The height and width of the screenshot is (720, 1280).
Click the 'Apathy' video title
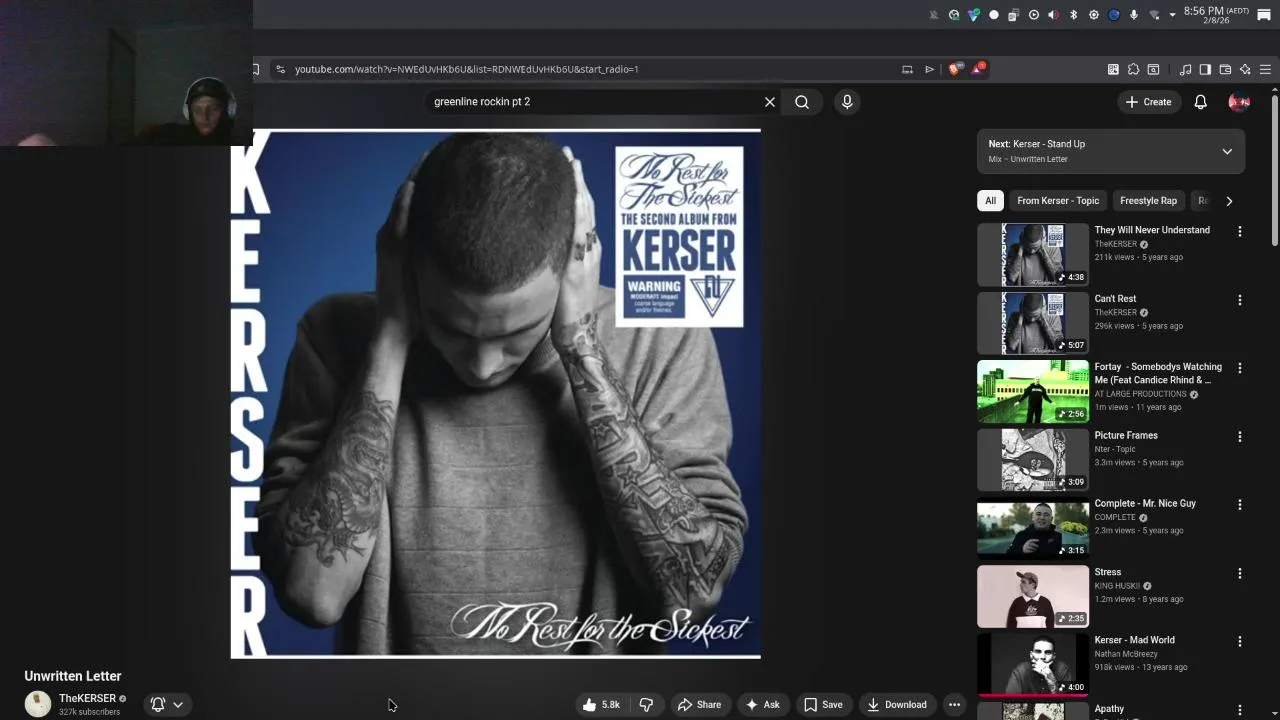click(1109, 709)
